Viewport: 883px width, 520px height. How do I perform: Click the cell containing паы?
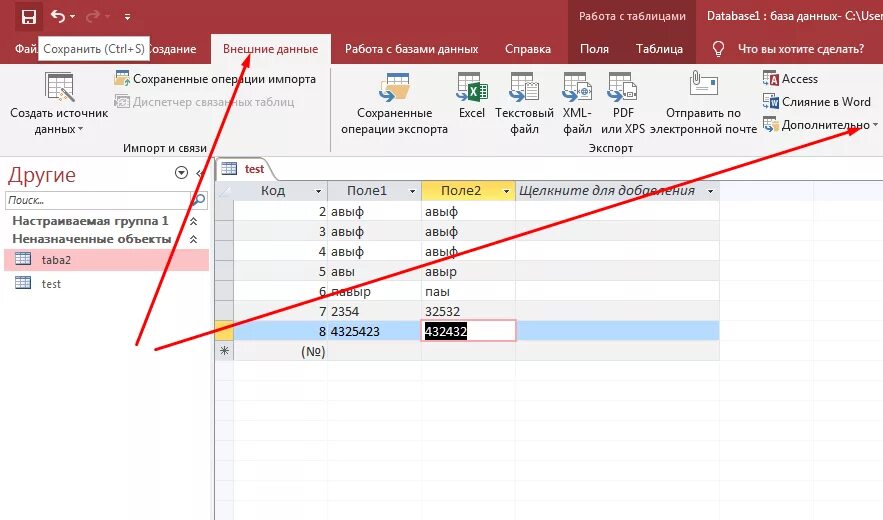pyautogui.click(x=469, y=291)
